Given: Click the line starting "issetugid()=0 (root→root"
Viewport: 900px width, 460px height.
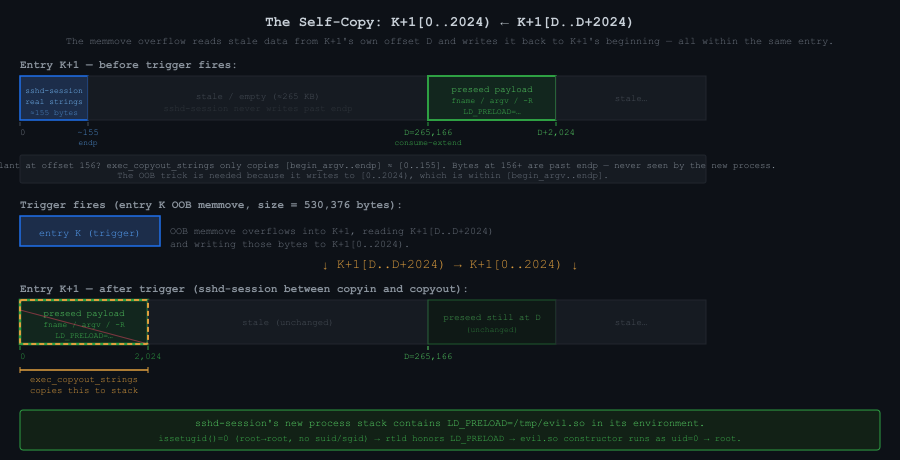Looking at the screenshot, I should [x=449, y=438].
